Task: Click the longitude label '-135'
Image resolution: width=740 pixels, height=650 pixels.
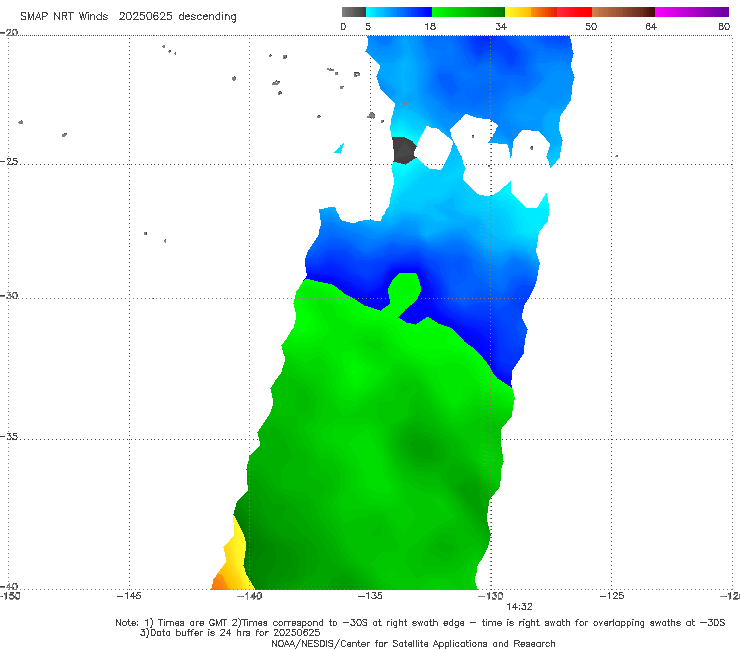Action: 370,596
